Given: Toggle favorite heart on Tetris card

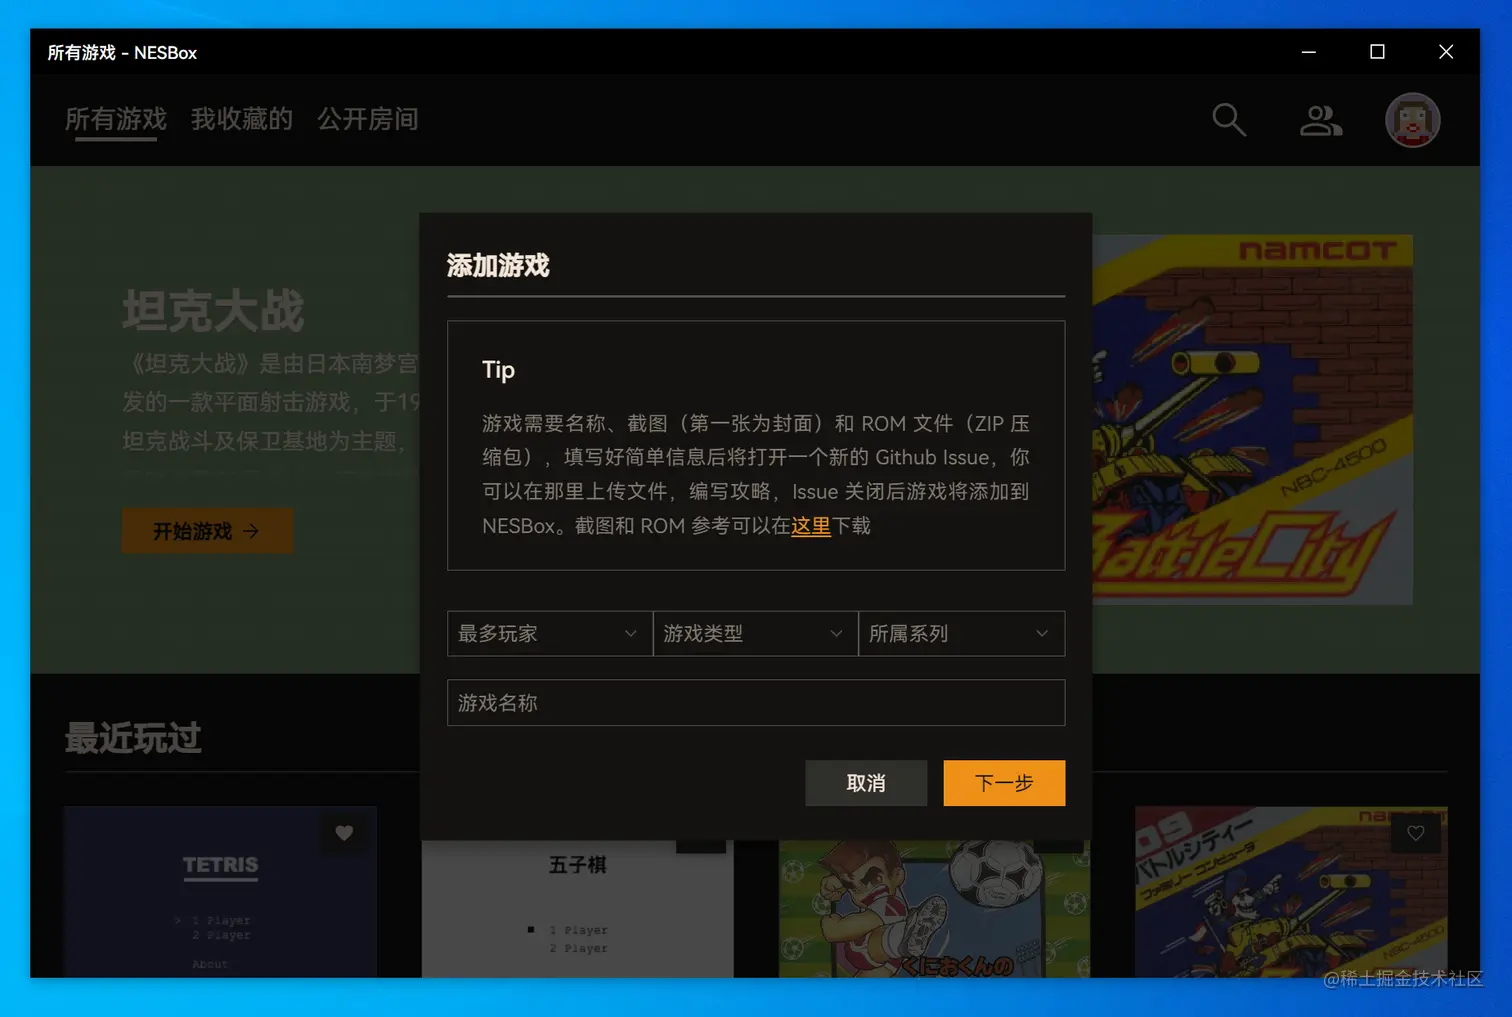Looking at the screenshot, I should tap(344, 833).
